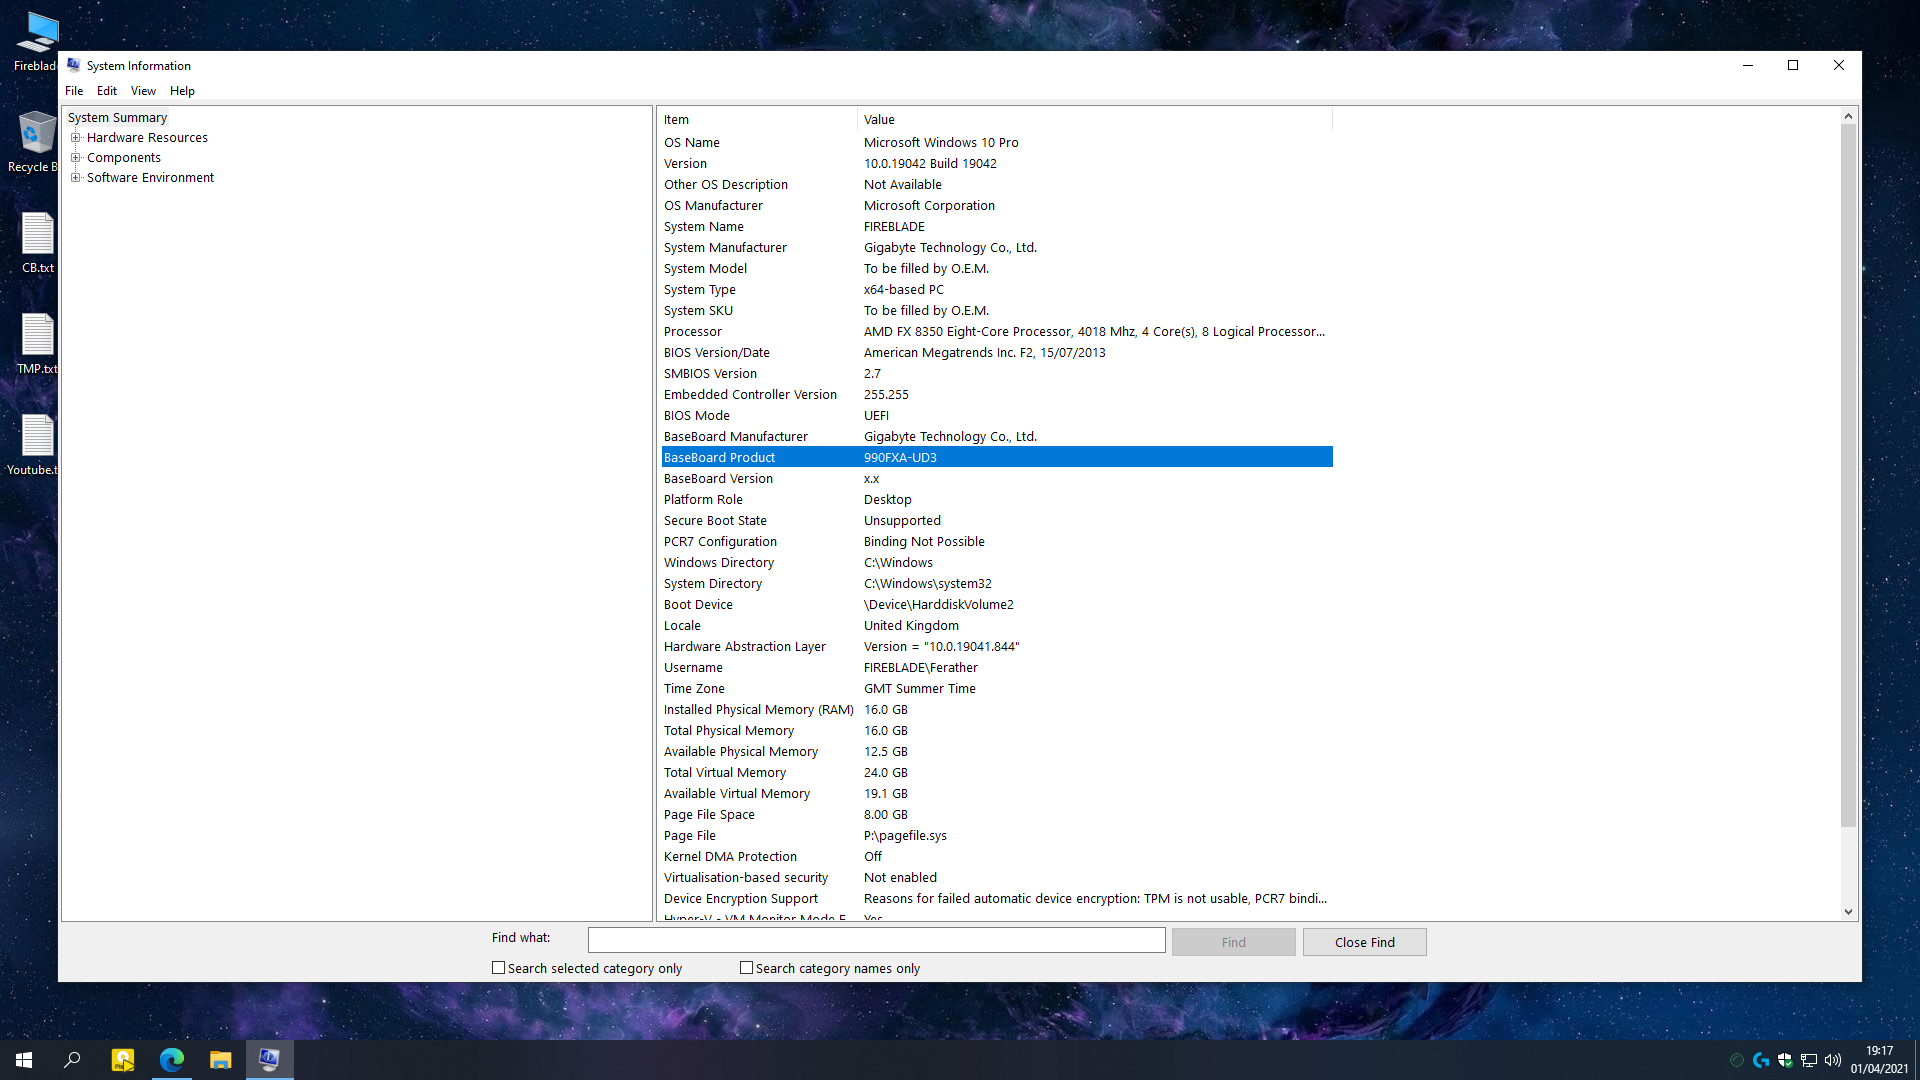Select System Summary in the tree
This screenshot has width=1920, height=1080.
[117, 118]
